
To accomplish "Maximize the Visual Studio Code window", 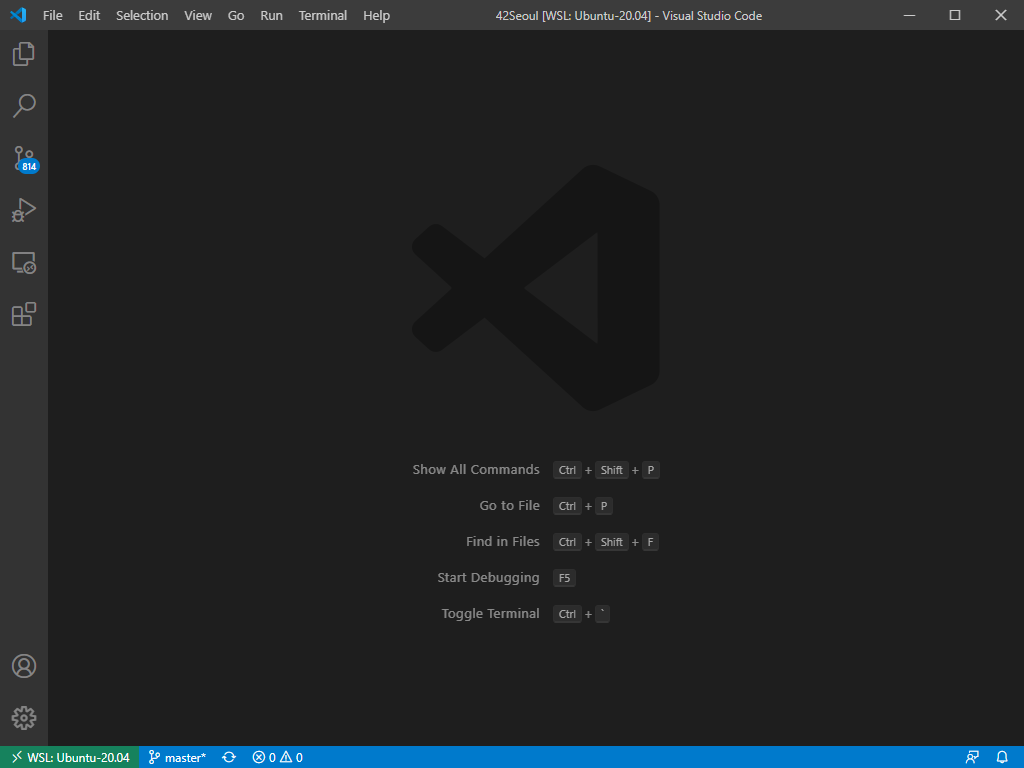I will click(x=955, y=15).
